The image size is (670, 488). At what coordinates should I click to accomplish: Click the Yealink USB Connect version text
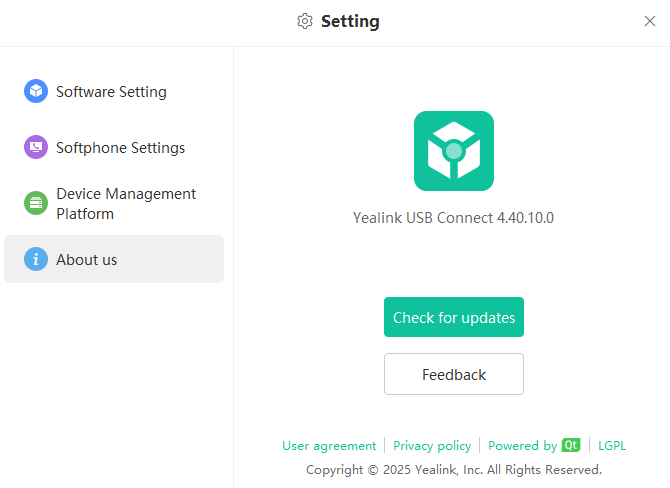pyautogui.click(x=453, y=218)
